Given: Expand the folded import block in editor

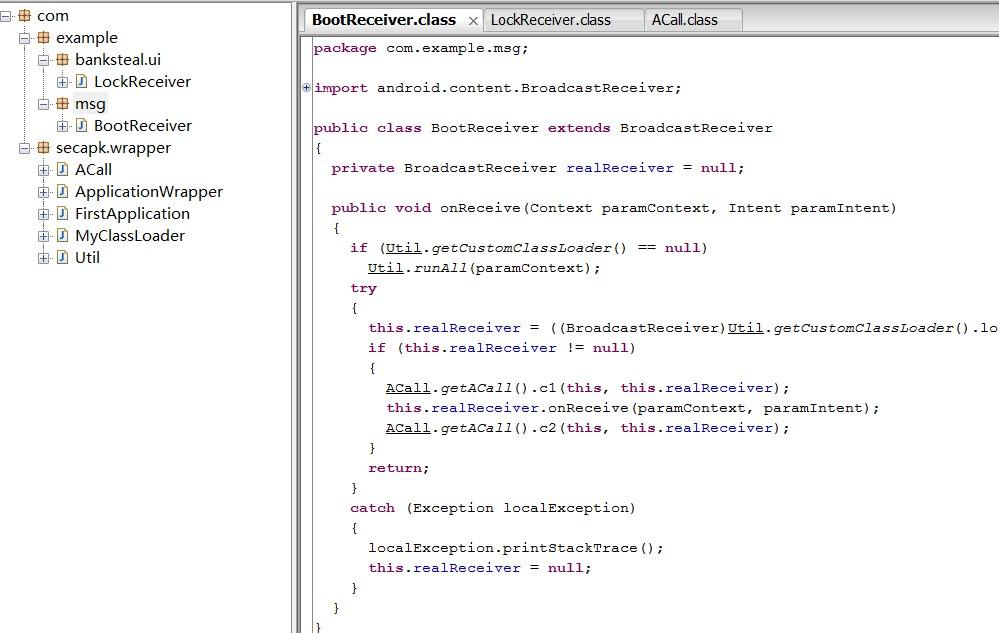Looking at the screenshot, I should pyautogui.click(x=306, y=88).
